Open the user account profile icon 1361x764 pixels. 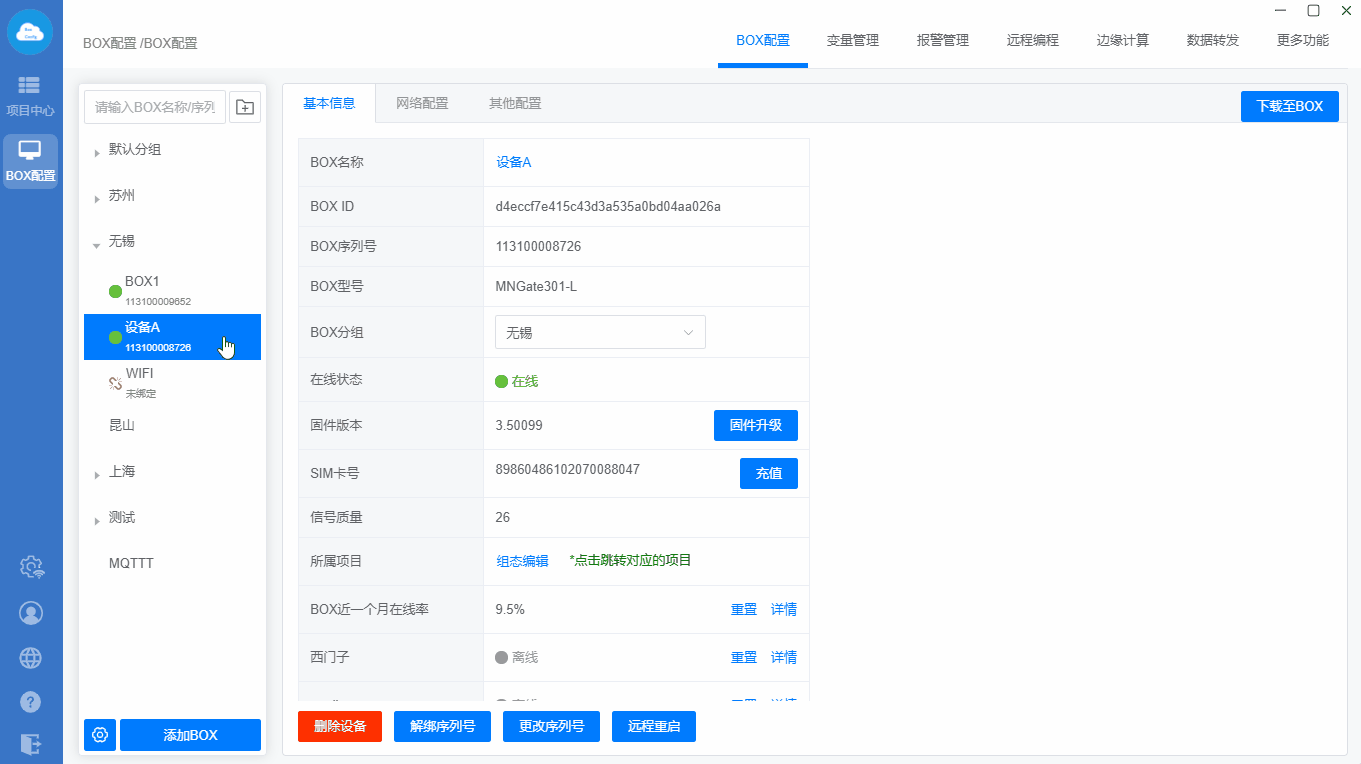(x=31, y=612)
